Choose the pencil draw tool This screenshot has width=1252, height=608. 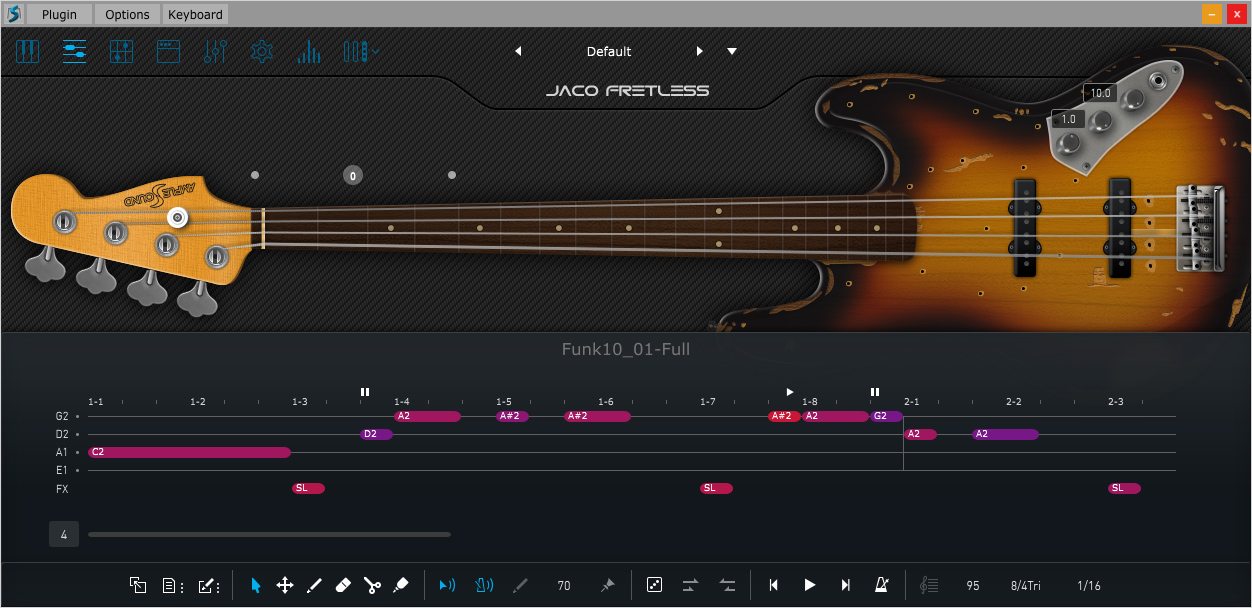click(x=313, y=585)
